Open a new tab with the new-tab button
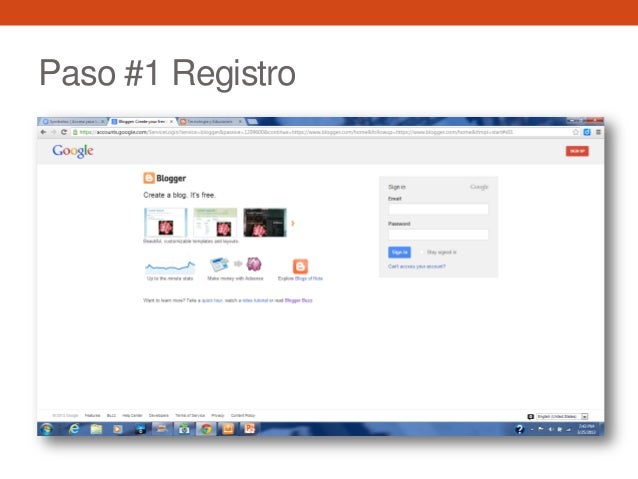 [x=252, y=122]
